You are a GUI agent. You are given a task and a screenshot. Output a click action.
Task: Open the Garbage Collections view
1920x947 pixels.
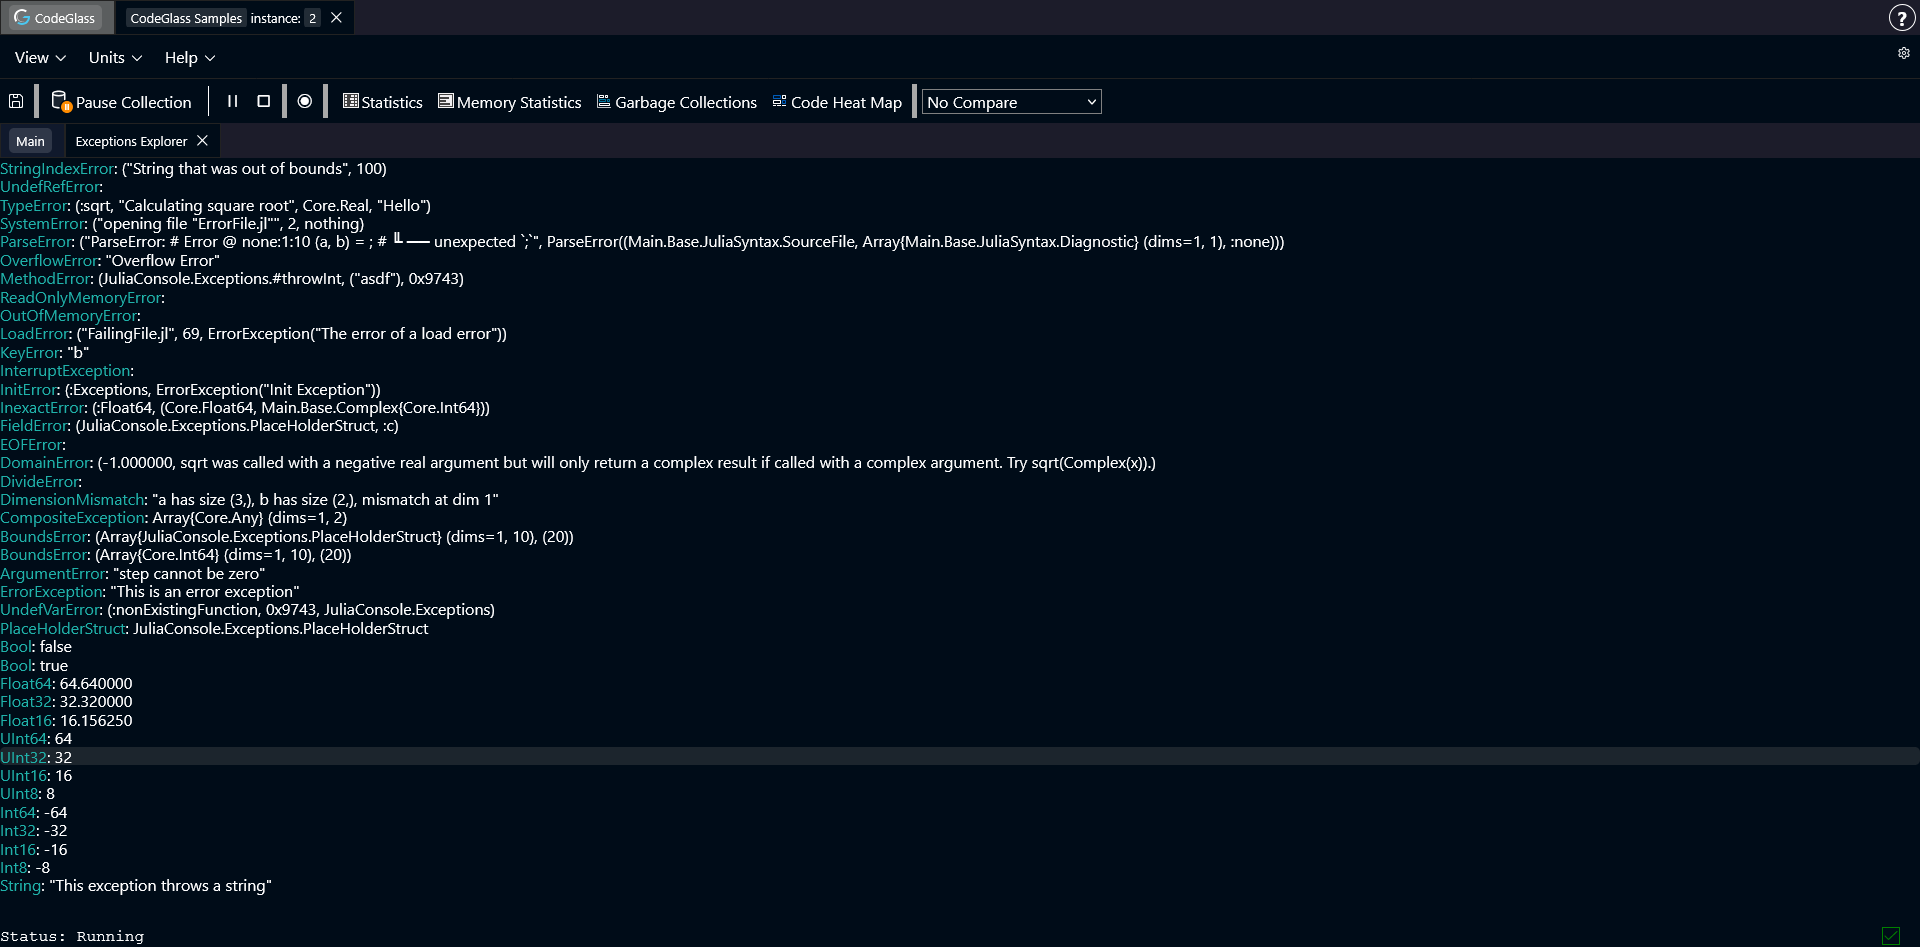[x=676, y=102]
